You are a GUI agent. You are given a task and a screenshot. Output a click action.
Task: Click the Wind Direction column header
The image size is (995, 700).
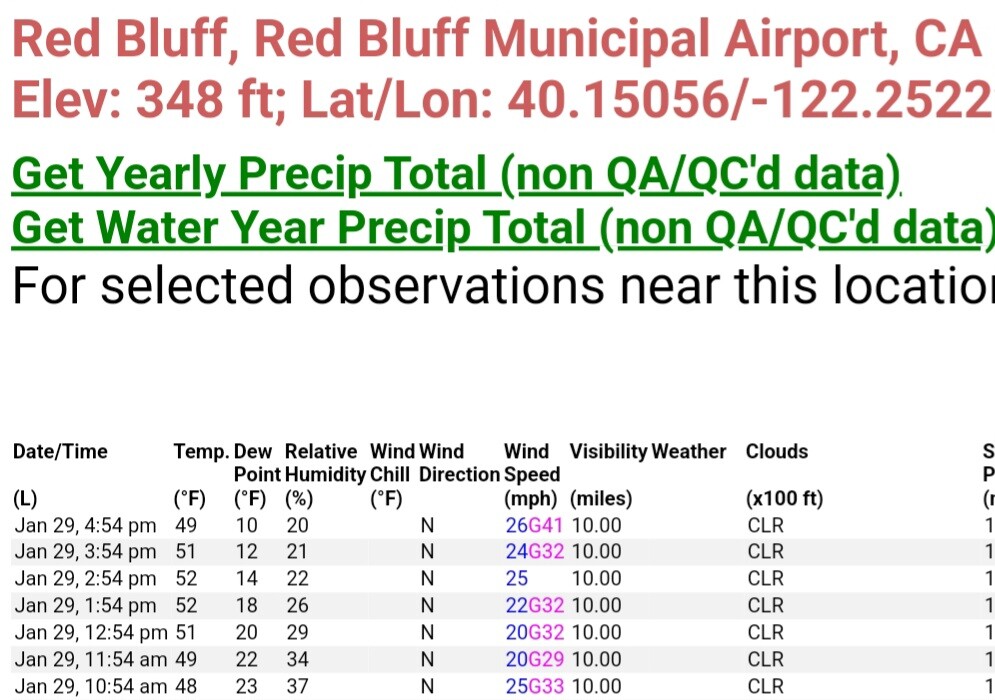point(459,463)
